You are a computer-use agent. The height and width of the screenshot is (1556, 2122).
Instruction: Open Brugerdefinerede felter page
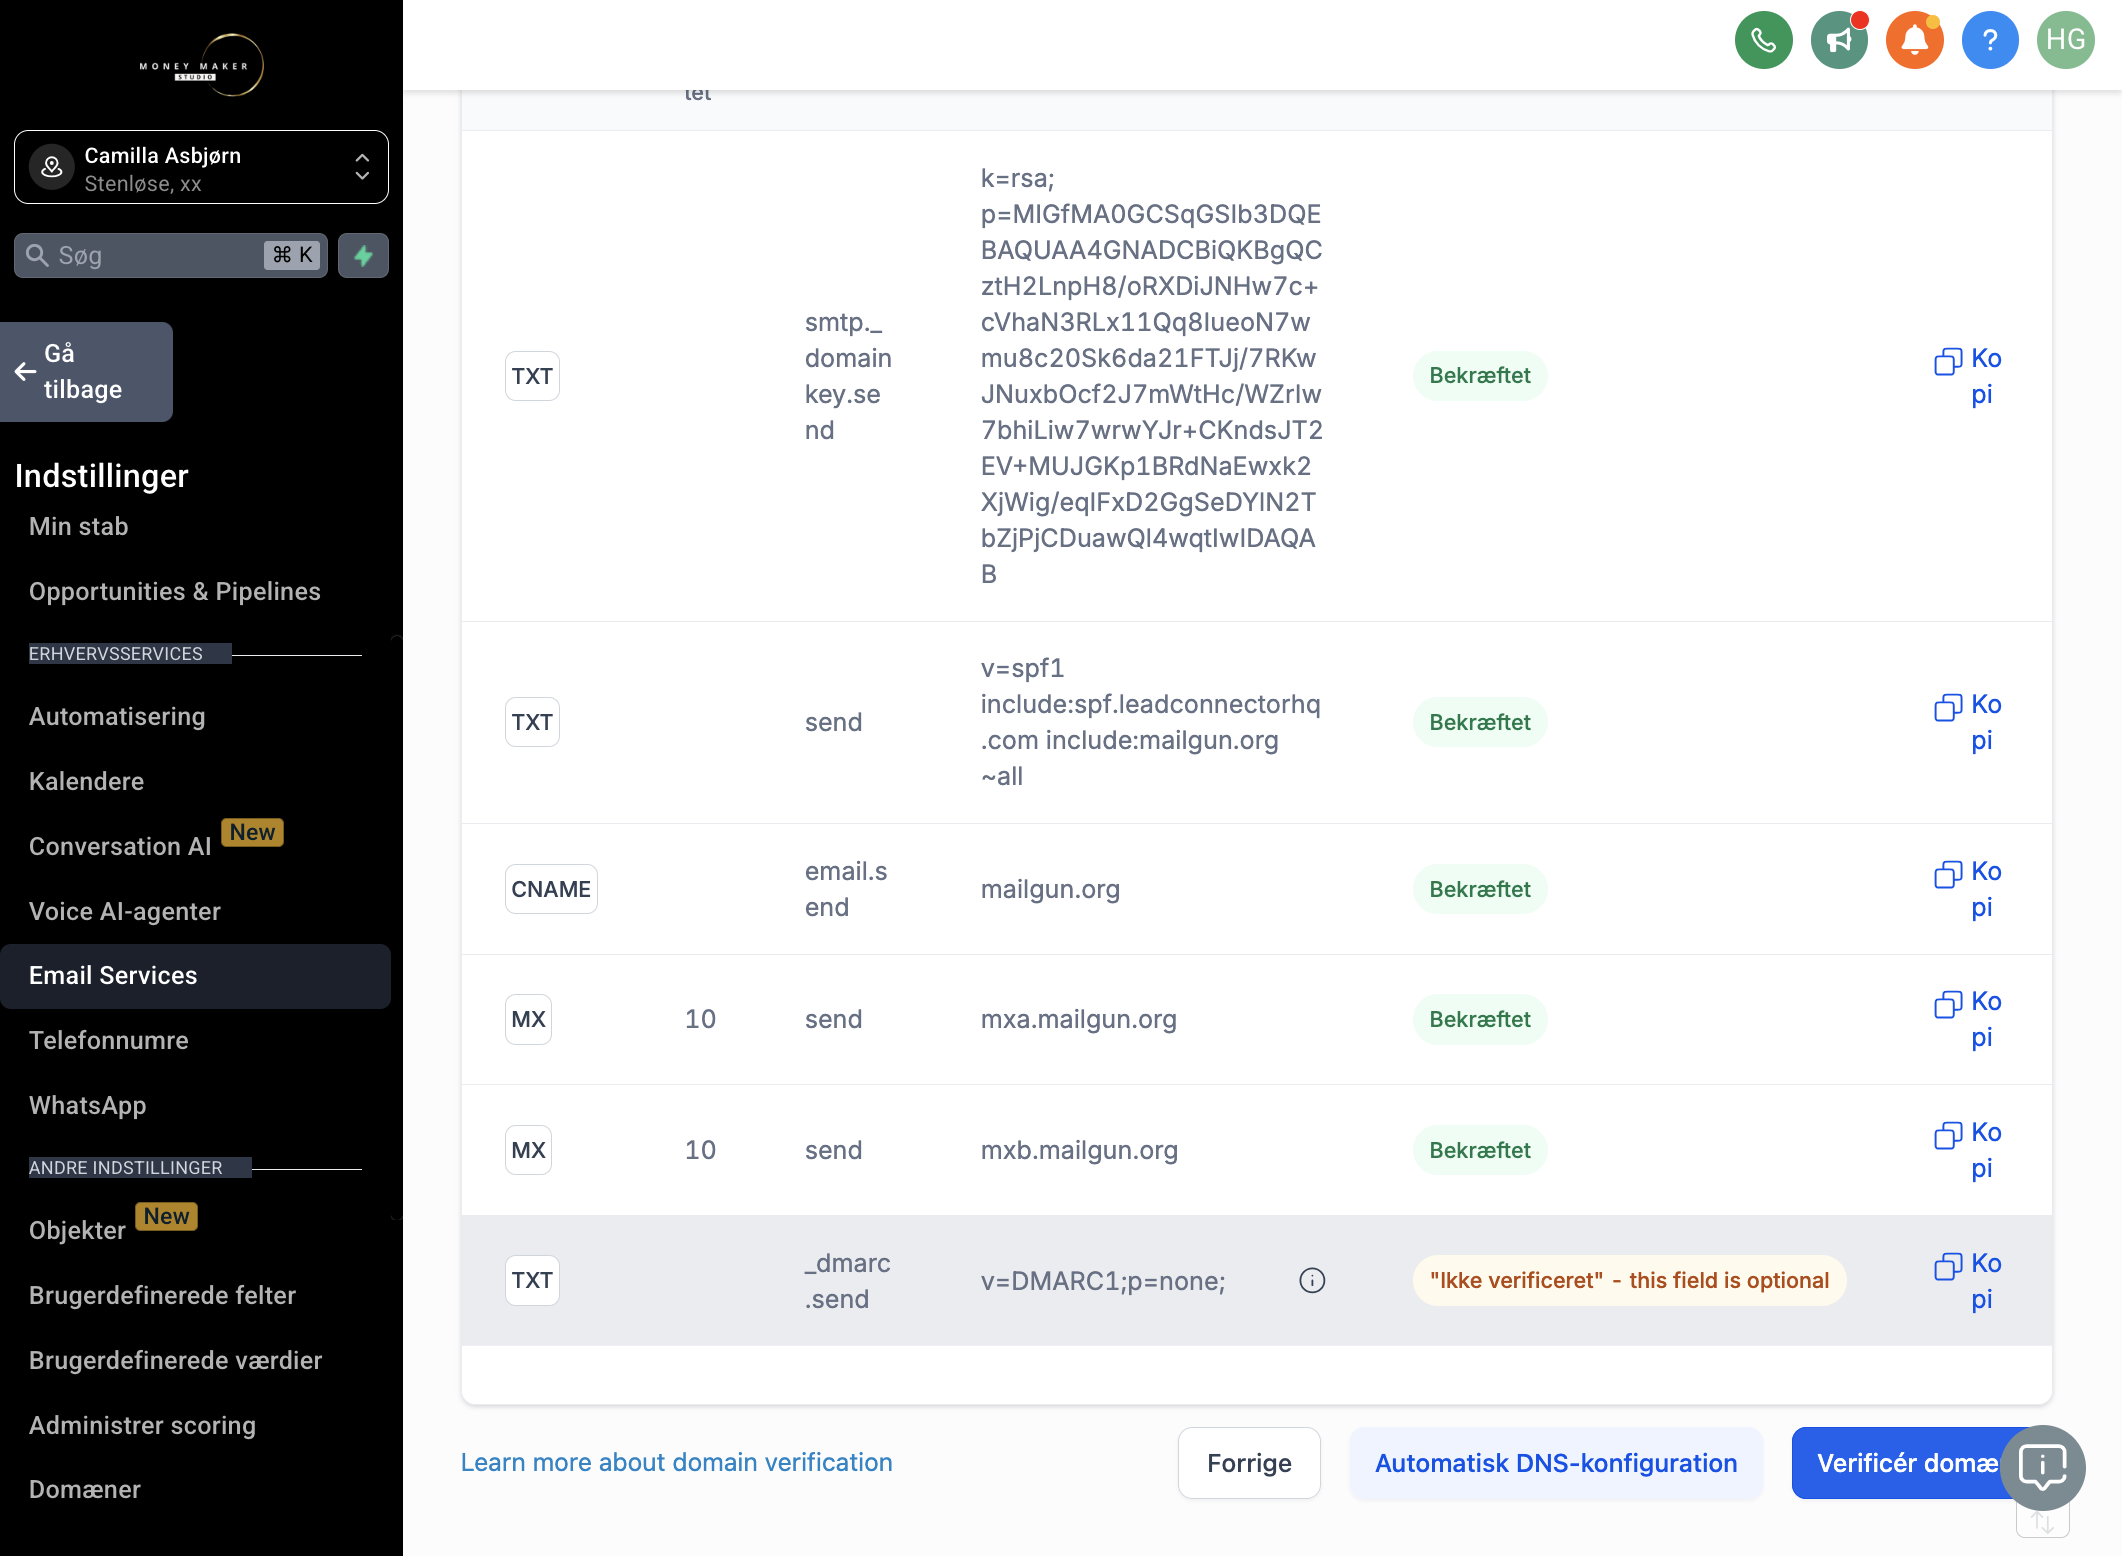(163, 1295)
